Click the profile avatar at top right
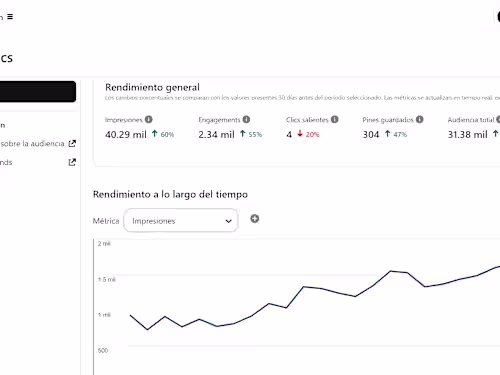This screenshot has width=500, height=375. click(x=498, y=16)
